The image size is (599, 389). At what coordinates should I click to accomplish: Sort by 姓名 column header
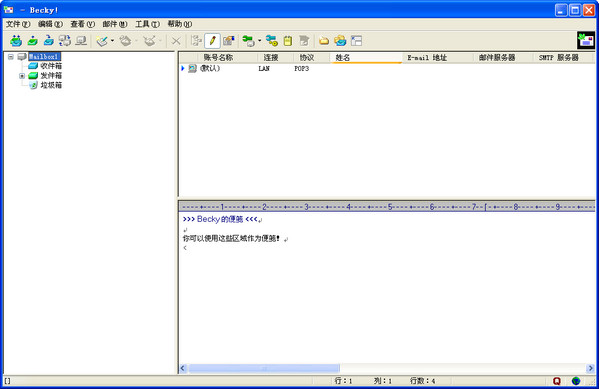366,58
